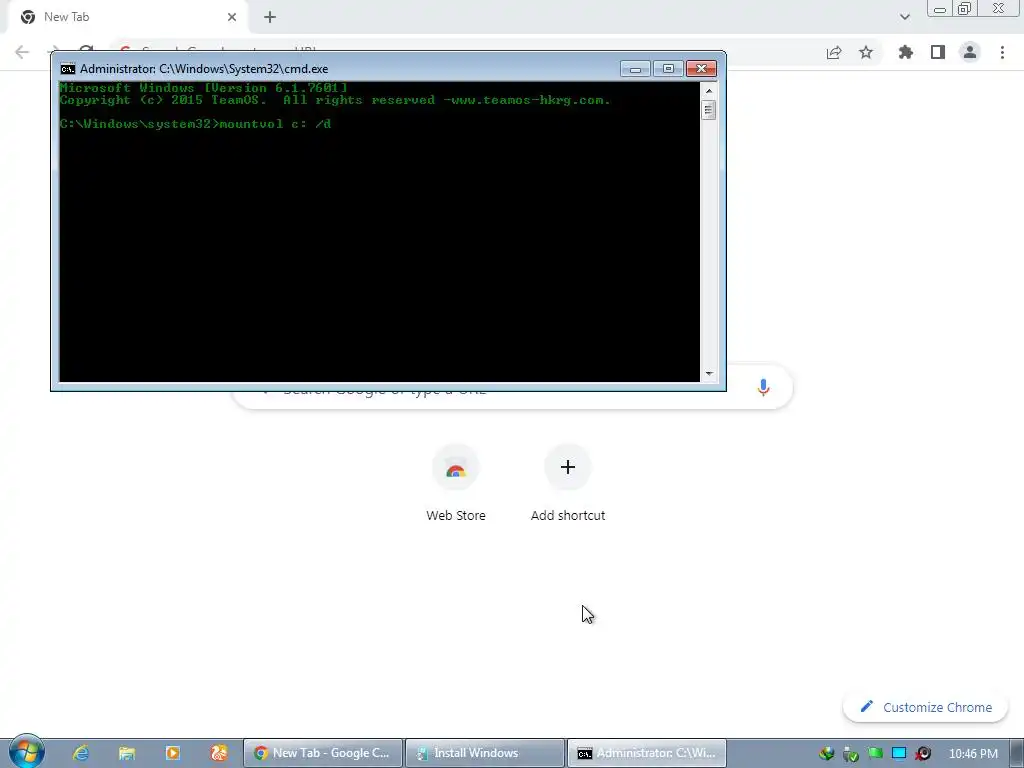1024x768 pixels.
Task: Open the Web Store shortcut
Action: coord(456,483)
